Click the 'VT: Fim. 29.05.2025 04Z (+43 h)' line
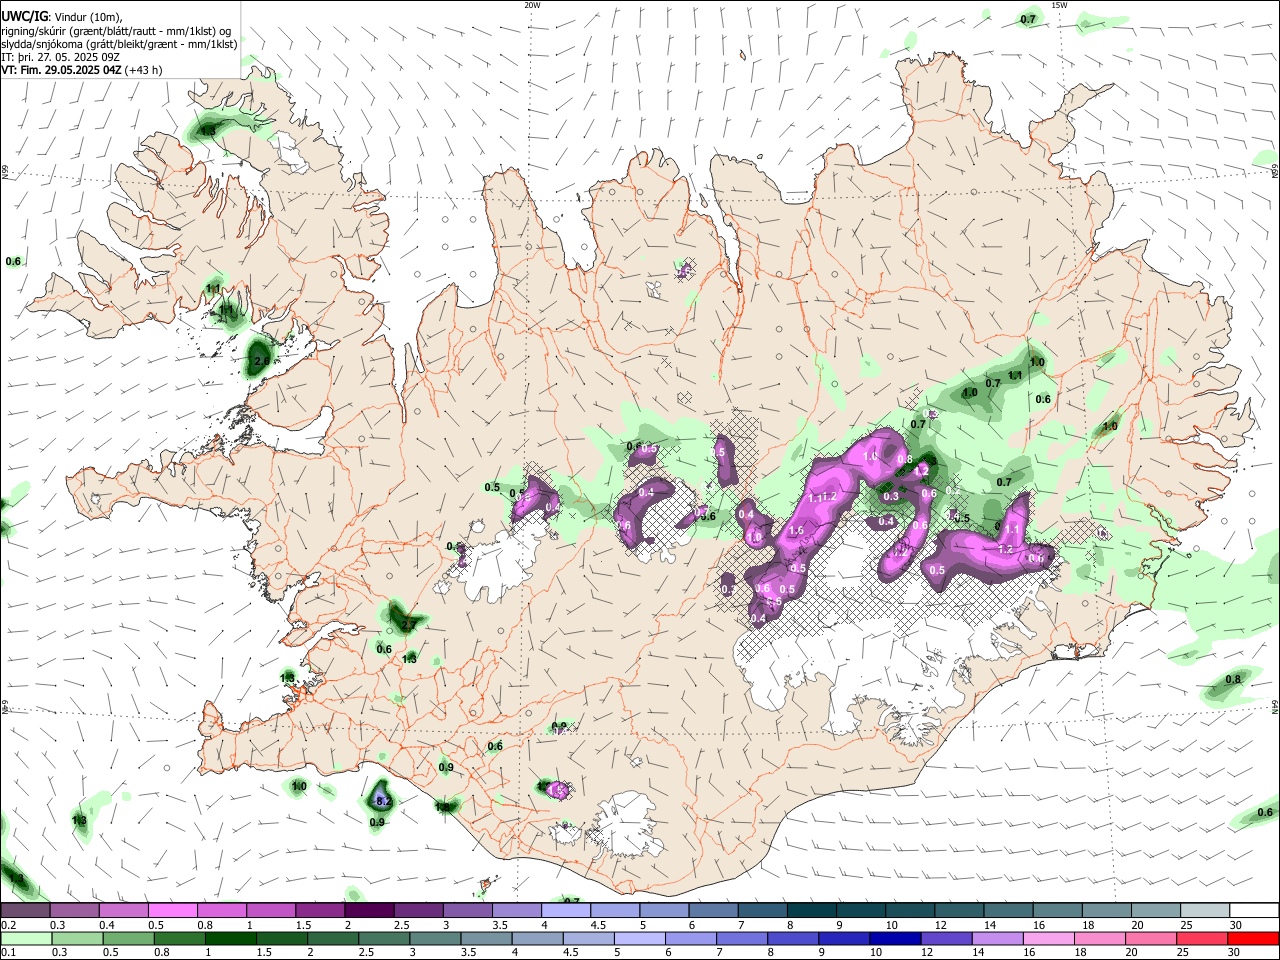Viewport: 1280px width, 960px height. click(x=82, y=70)
